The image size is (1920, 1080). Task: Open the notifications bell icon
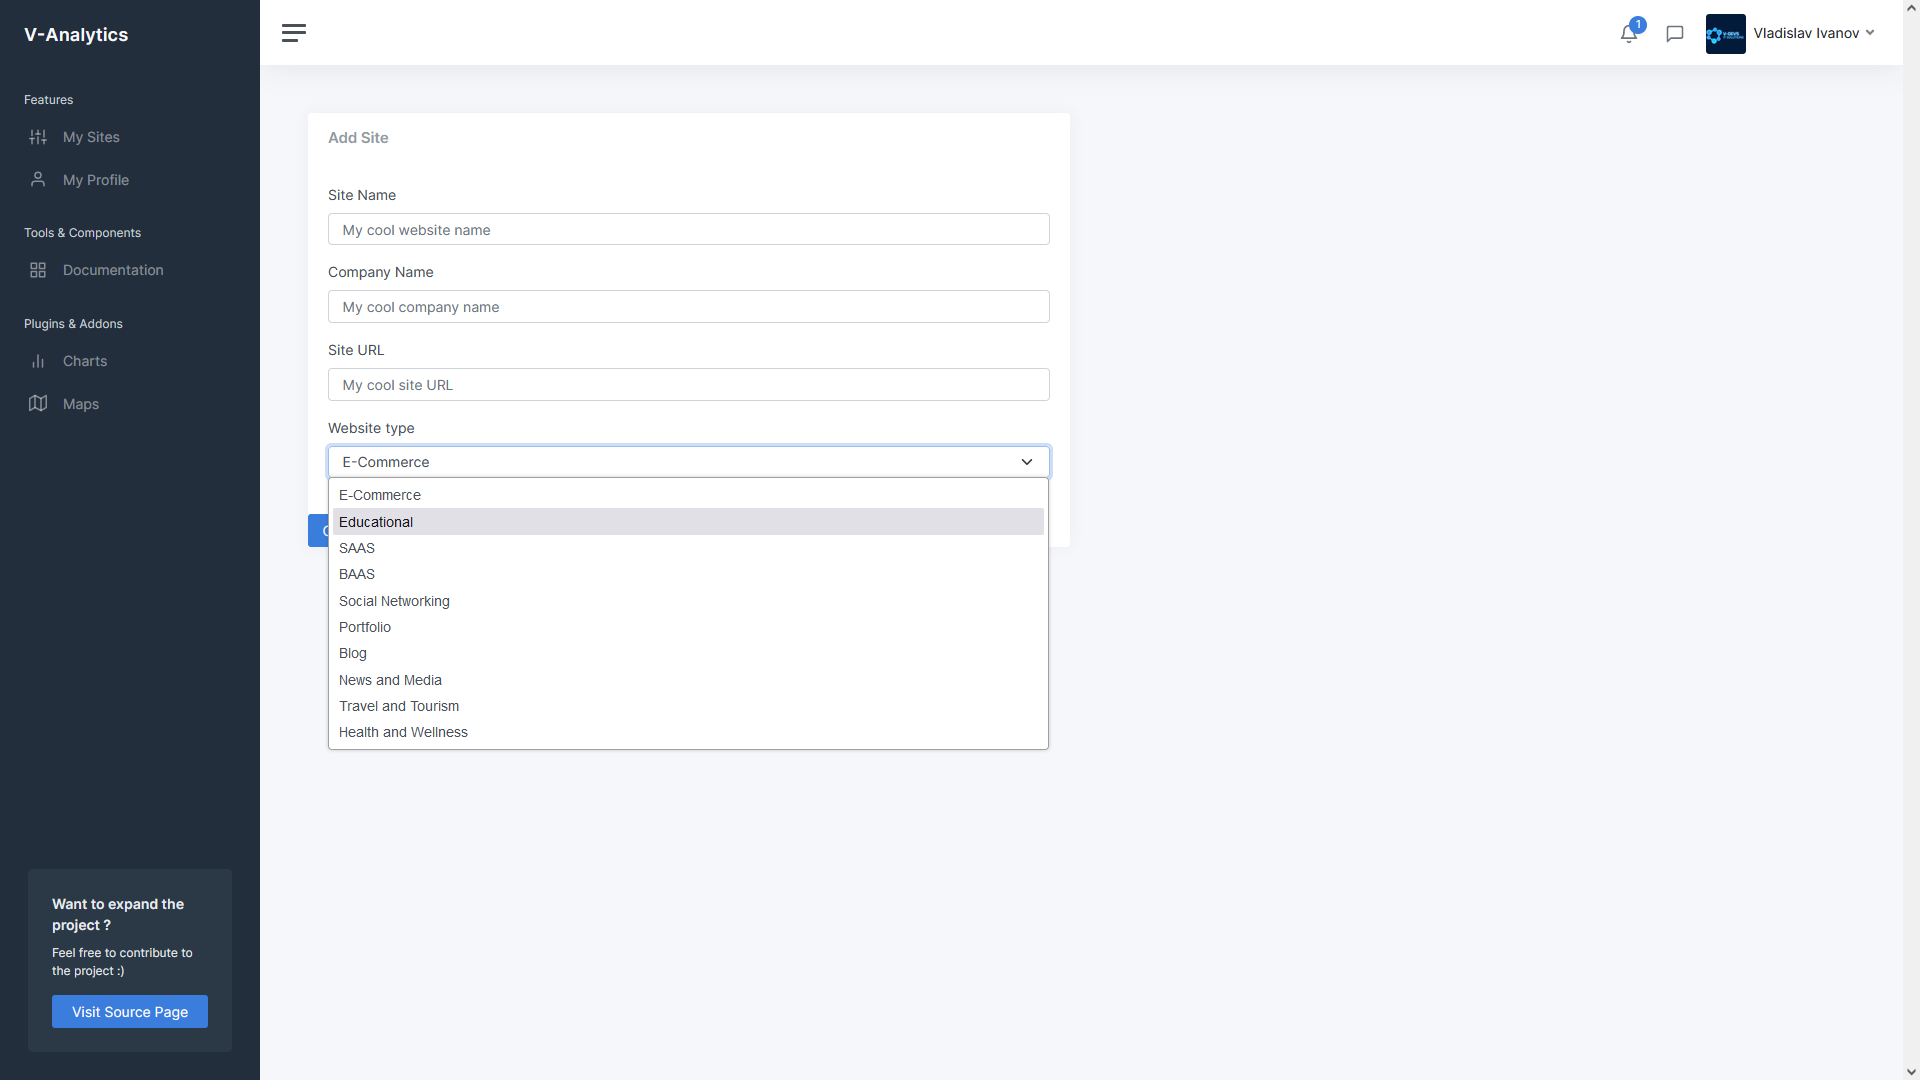pyautogui.click(x=1628, y=34)
